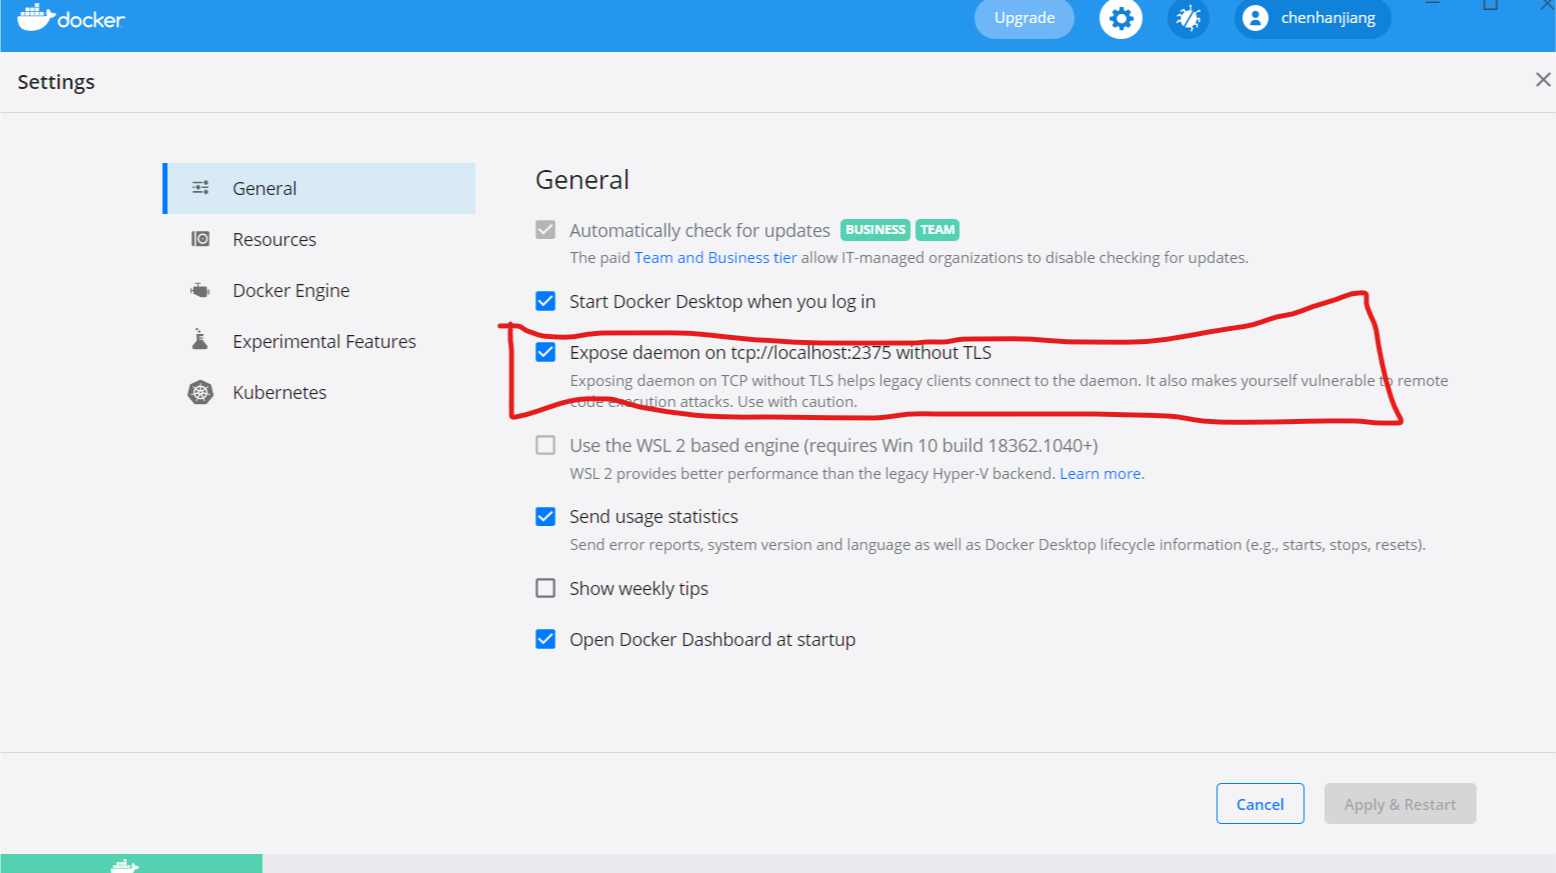
Task: Open the Team and Business tier link
Action: (x=715, y=257)
